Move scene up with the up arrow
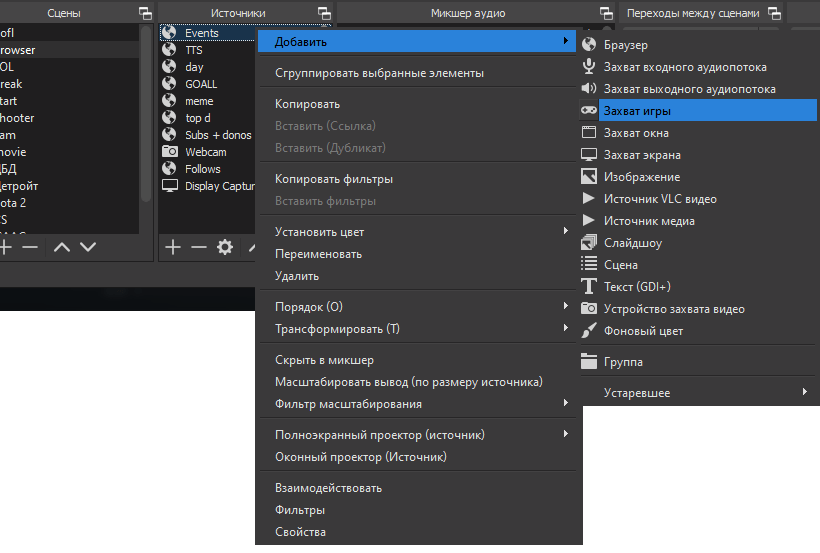This screenshot has height=553, width=820. (x=62, y=247)
